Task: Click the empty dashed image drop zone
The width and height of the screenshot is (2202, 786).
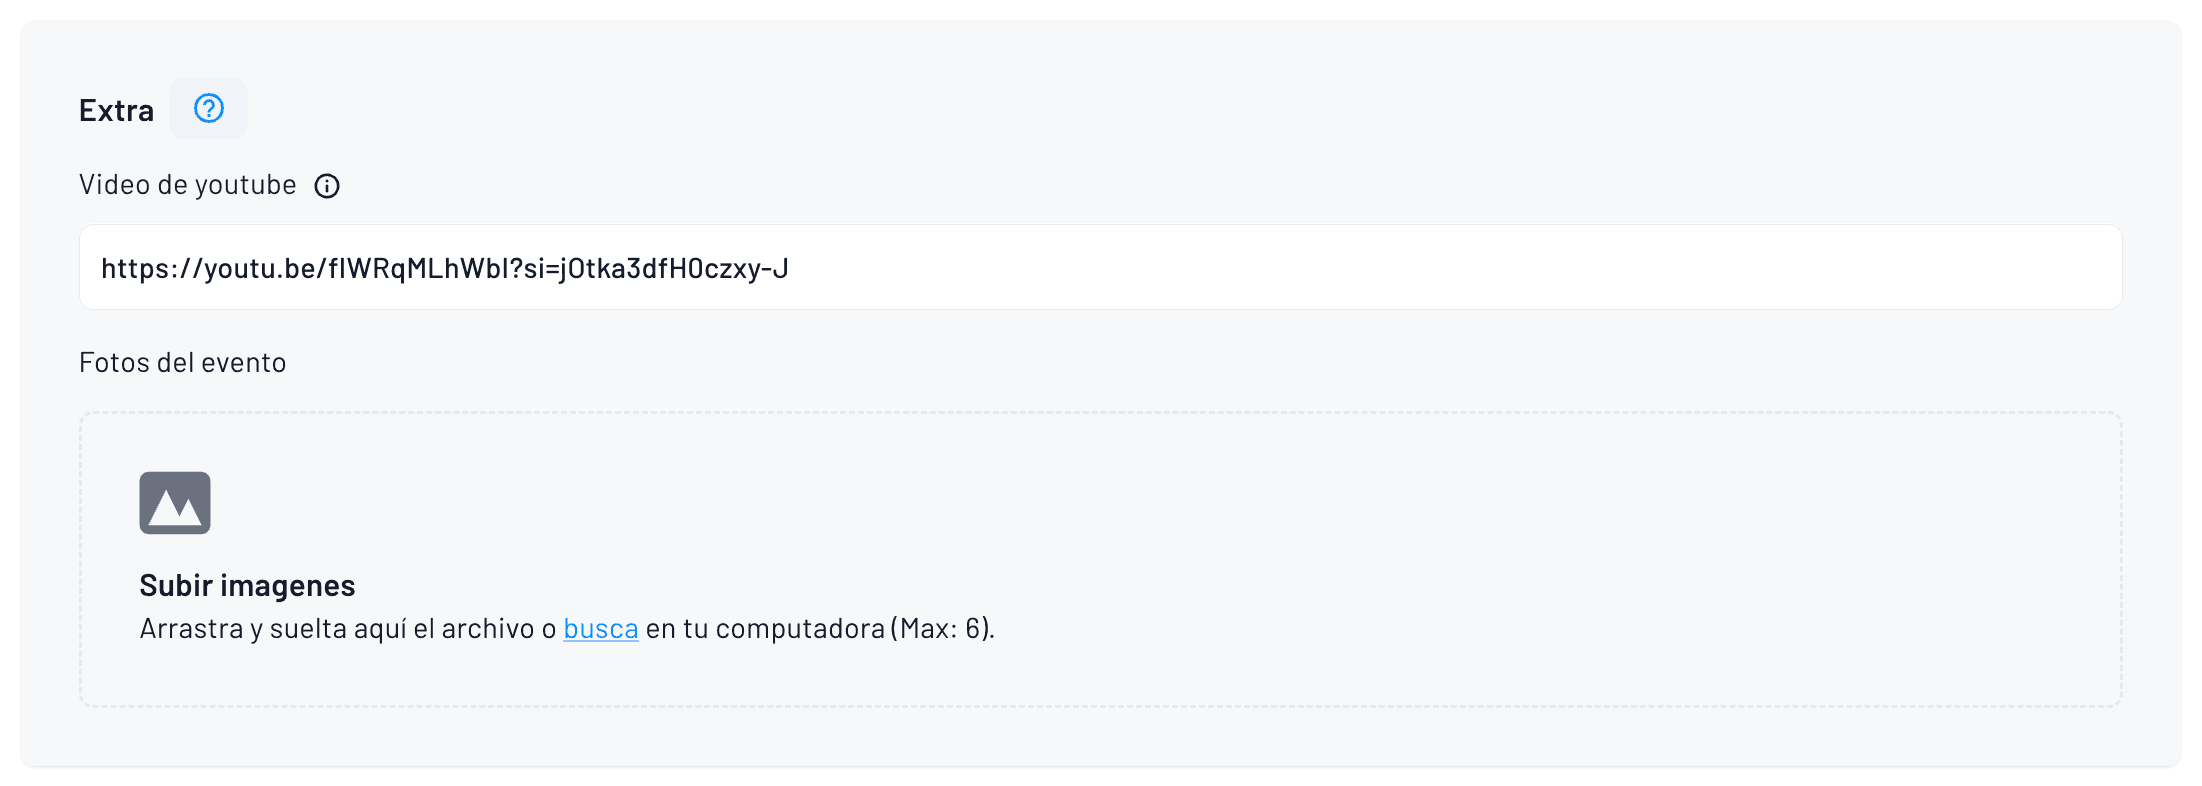Action: click(1400, 520)
